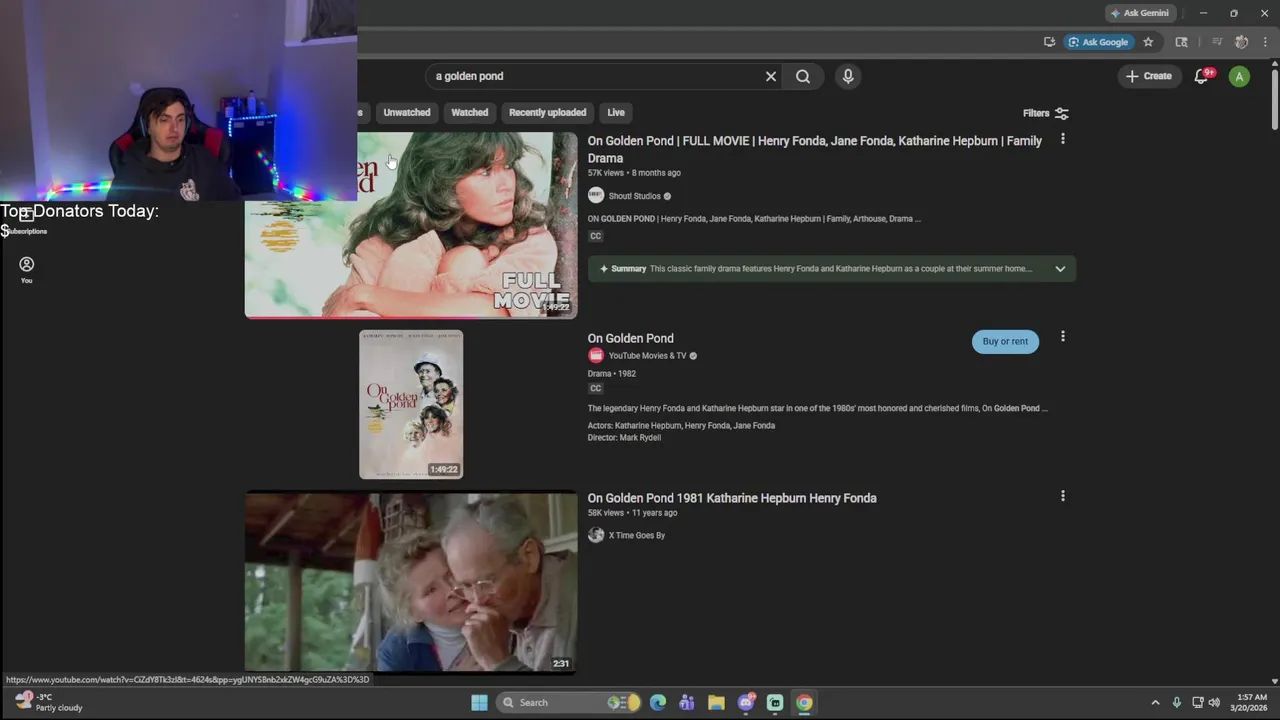
Task: Visit the Shout! Studios channel
Action: tap(635, 196)
